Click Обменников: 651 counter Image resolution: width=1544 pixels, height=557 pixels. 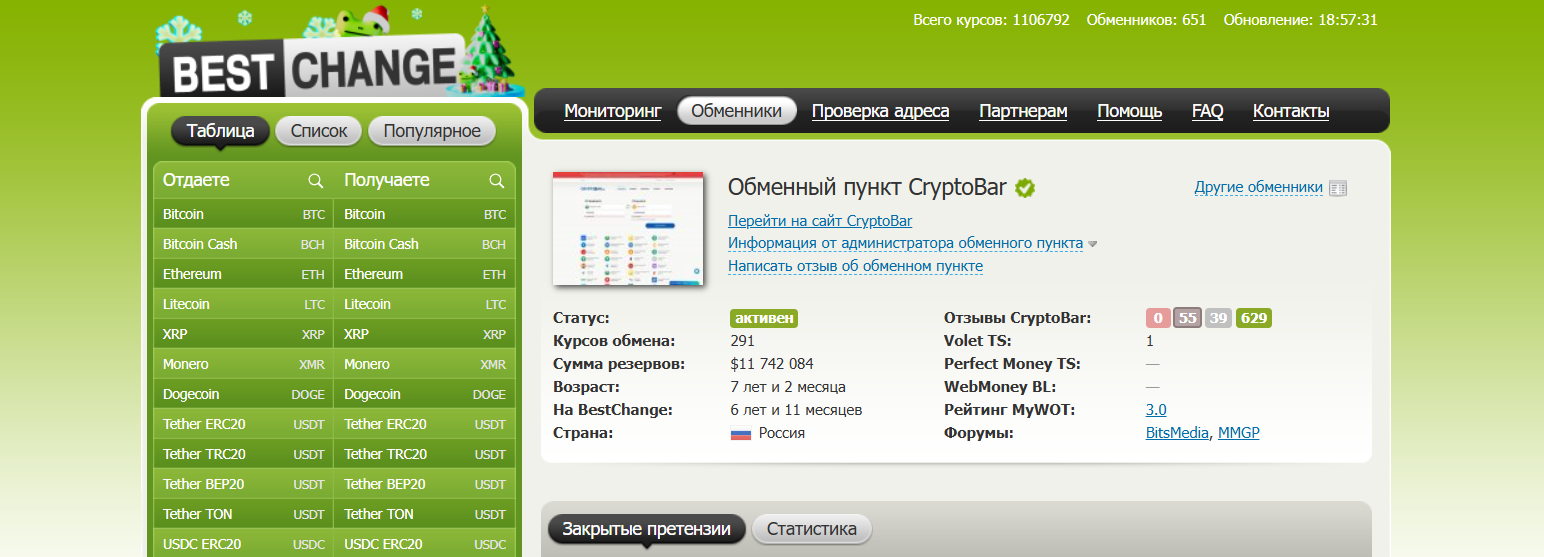tap(1146, 19)
